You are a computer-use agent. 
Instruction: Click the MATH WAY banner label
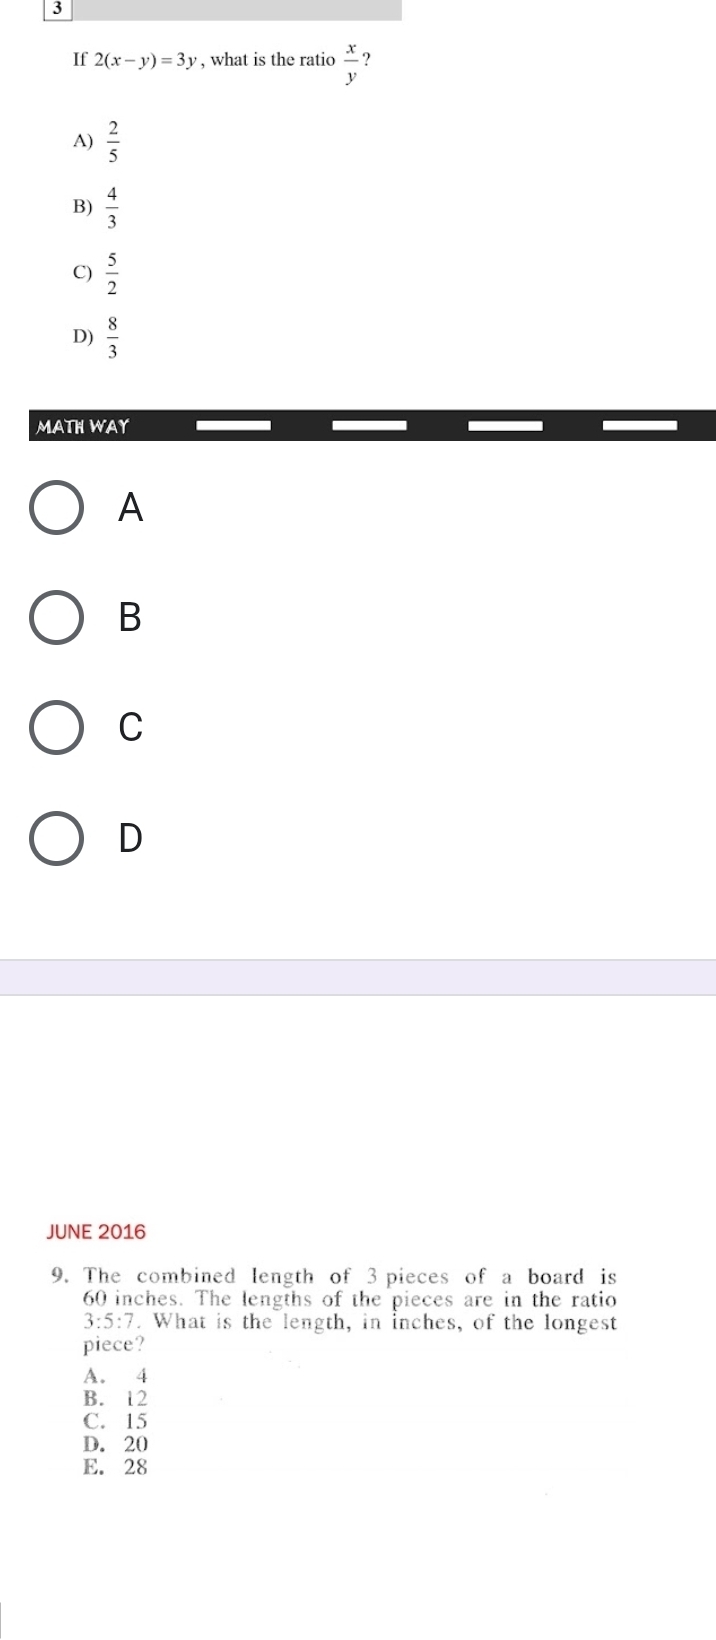[x=83, y=427]
